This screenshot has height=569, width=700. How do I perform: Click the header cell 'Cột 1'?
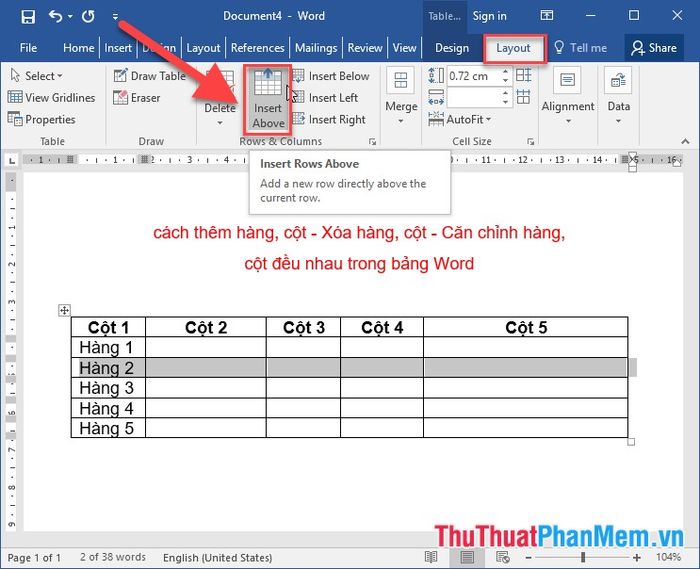(x=108, y=327)
